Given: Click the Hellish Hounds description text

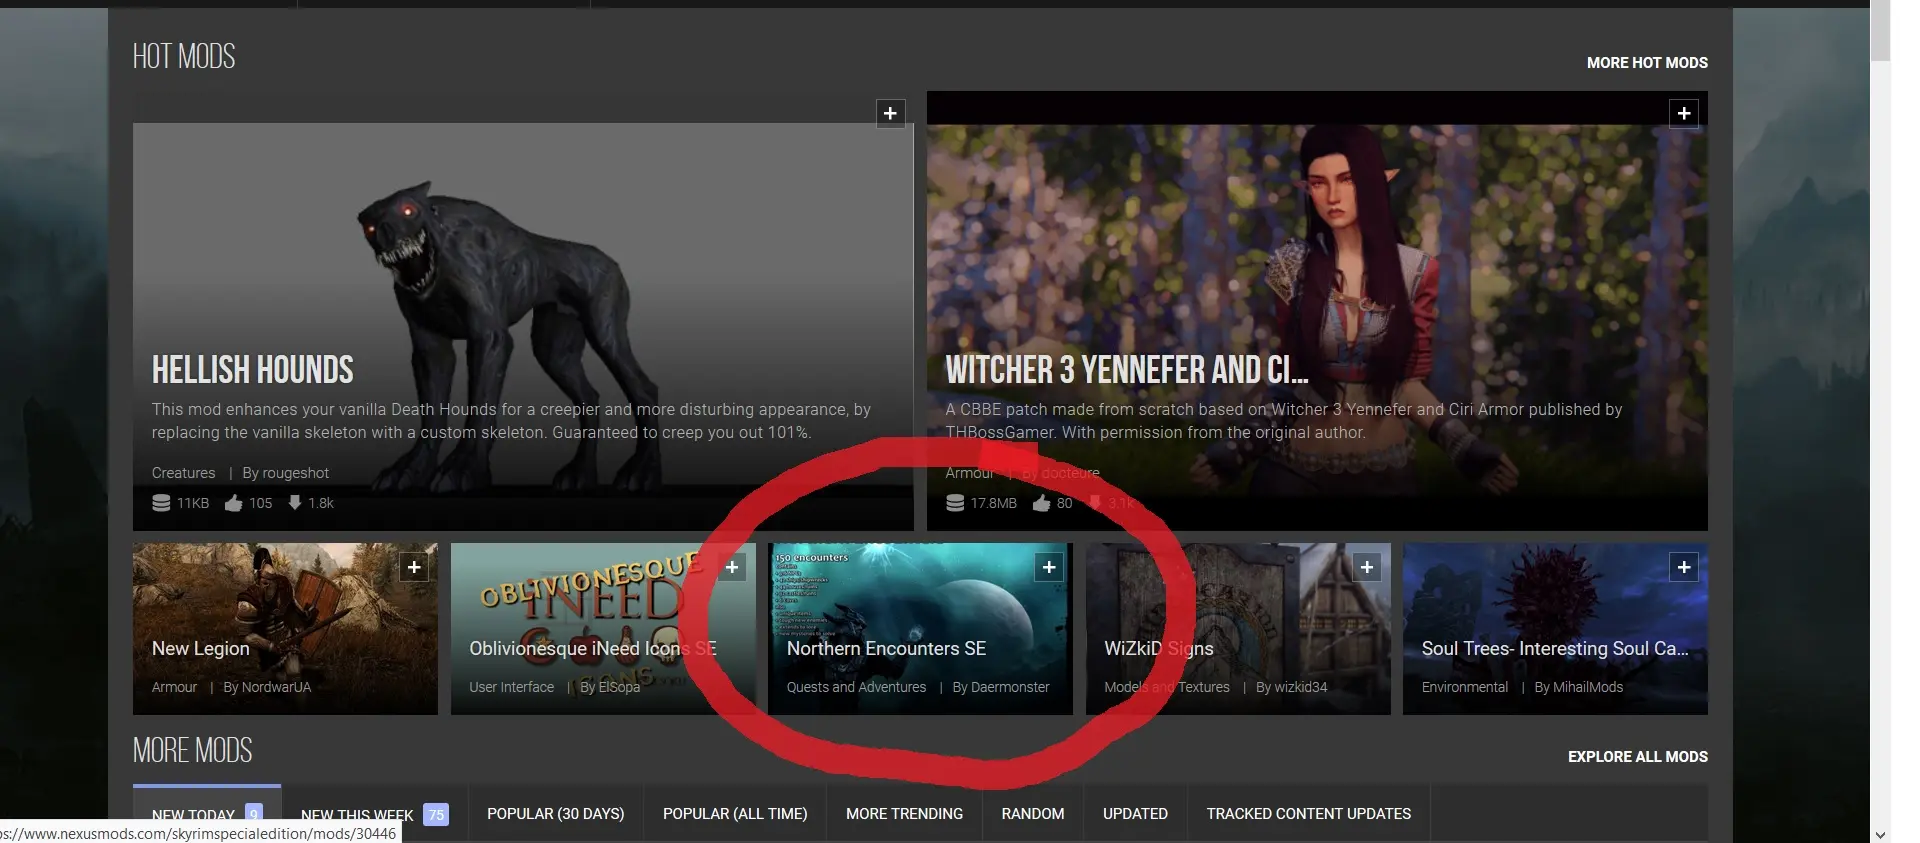Looking at the screenshot, I should 511,421.
